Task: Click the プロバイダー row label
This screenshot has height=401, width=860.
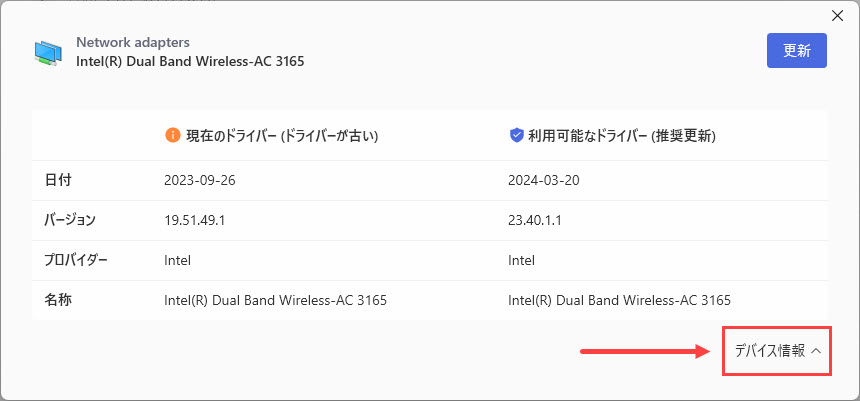Action: (76, 260)
